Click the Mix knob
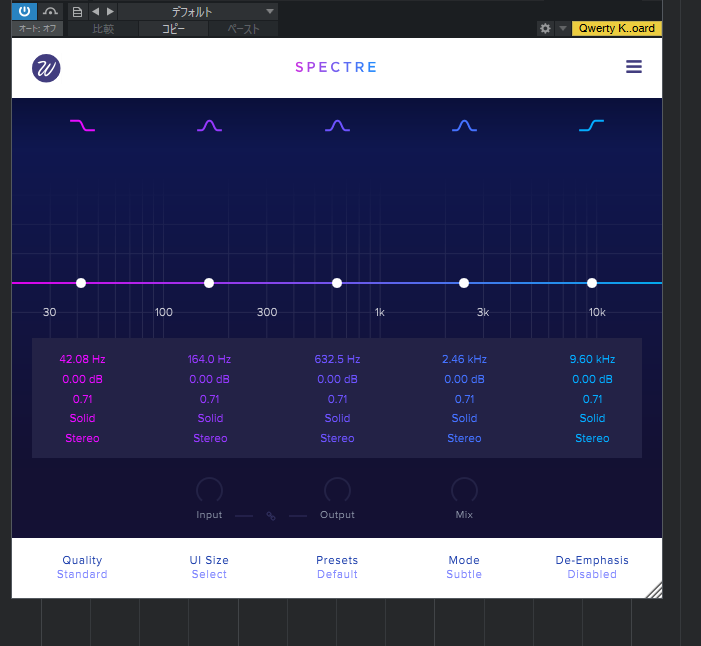 click(464, 490)
